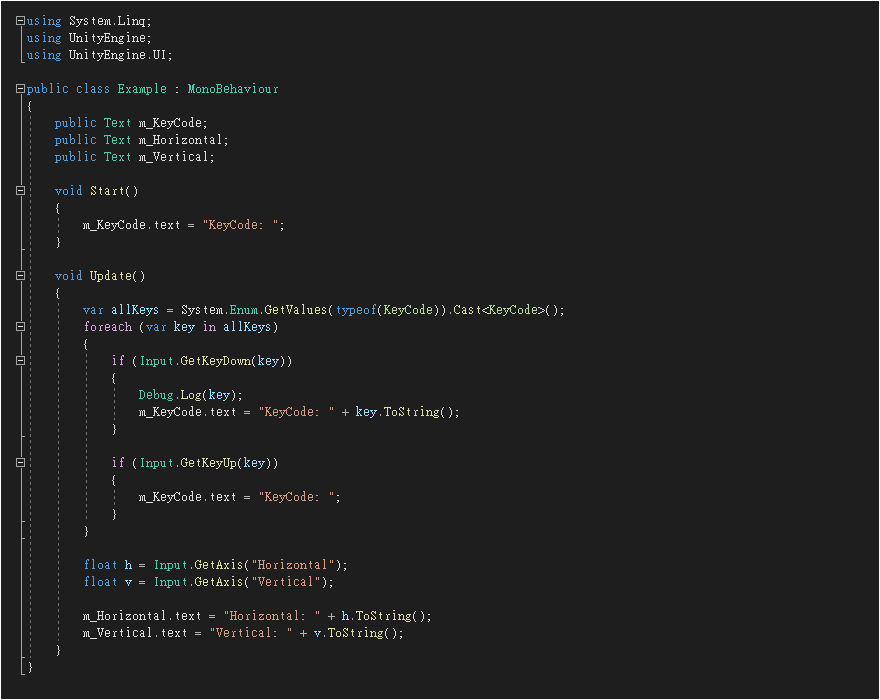
Task: Click 'key.ToString()' in KeyCode assignment
Action: [x=404, y=412]
